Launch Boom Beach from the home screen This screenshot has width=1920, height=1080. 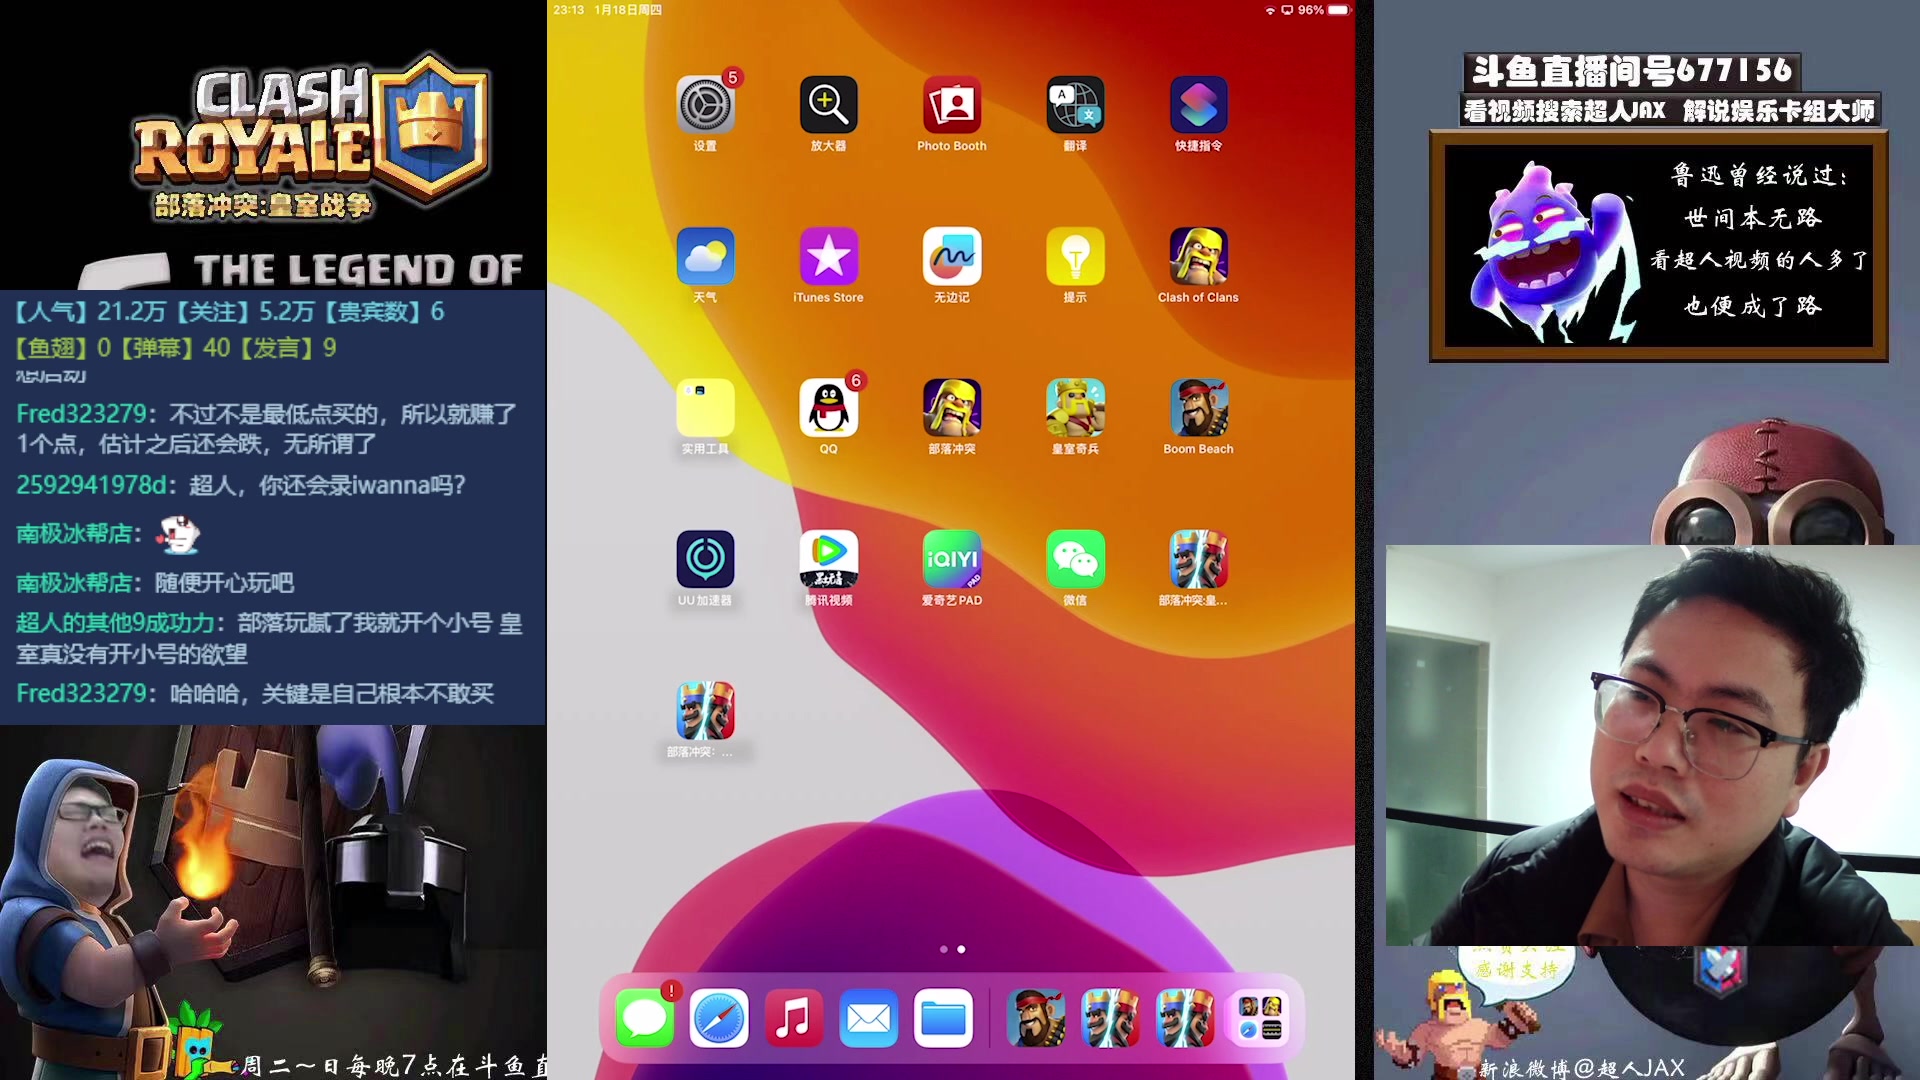pos(1198,408)
